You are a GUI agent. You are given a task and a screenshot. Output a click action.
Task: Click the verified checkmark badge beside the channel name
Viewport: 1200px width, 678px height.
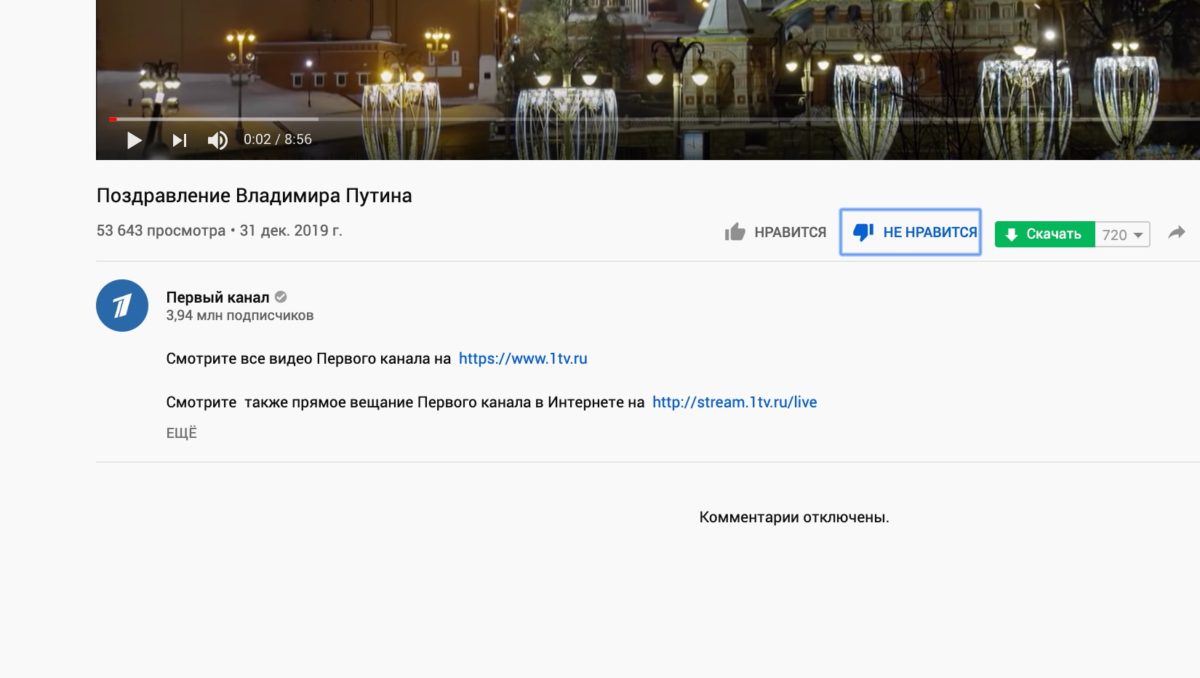tap(281, 297)
